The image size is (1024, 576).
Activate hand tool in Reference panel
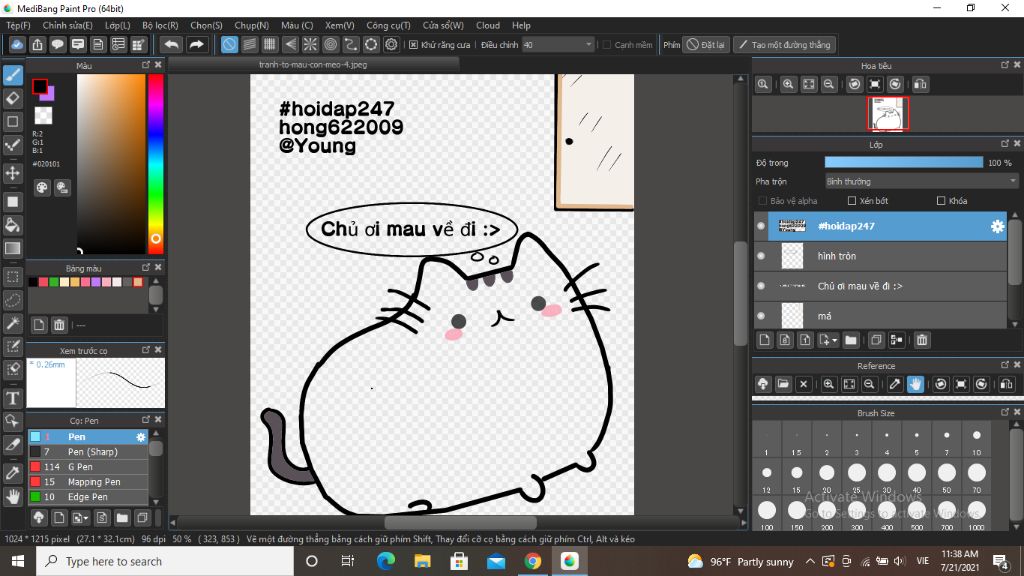915,384
